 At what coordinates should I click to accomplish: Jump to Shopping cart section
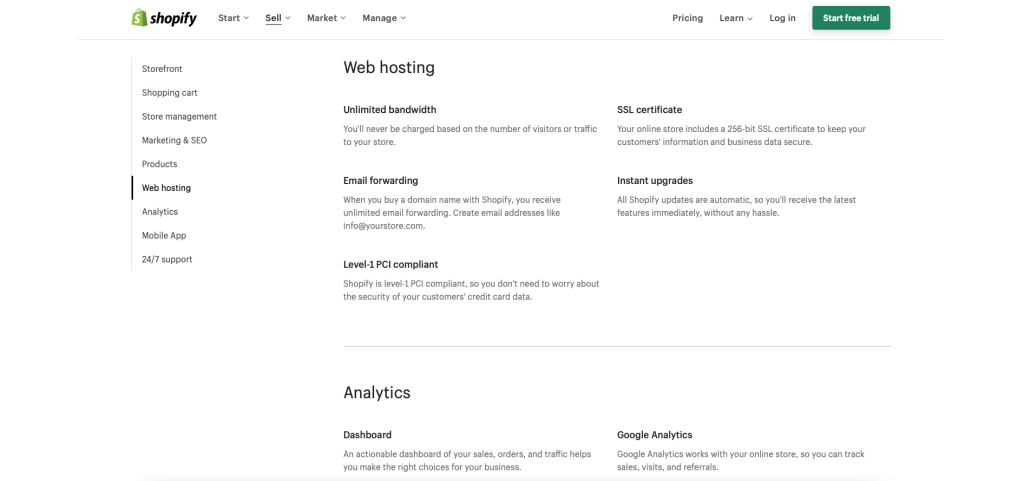[169, 93]
